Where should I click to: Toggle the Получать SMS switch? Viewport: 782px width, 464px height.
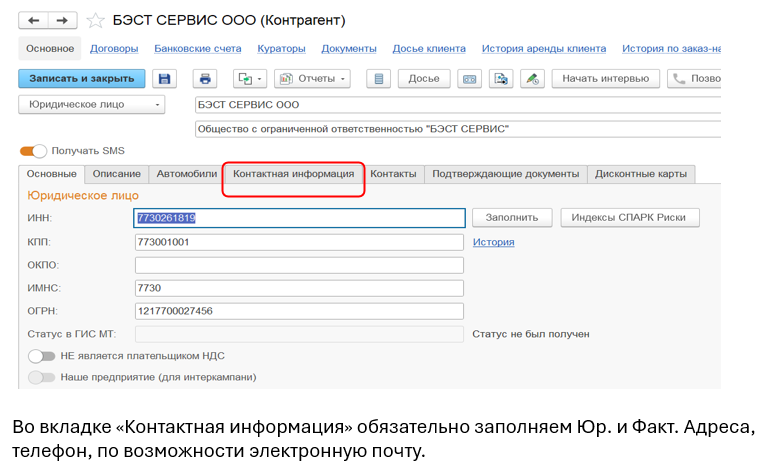click(x=33, y=151)
